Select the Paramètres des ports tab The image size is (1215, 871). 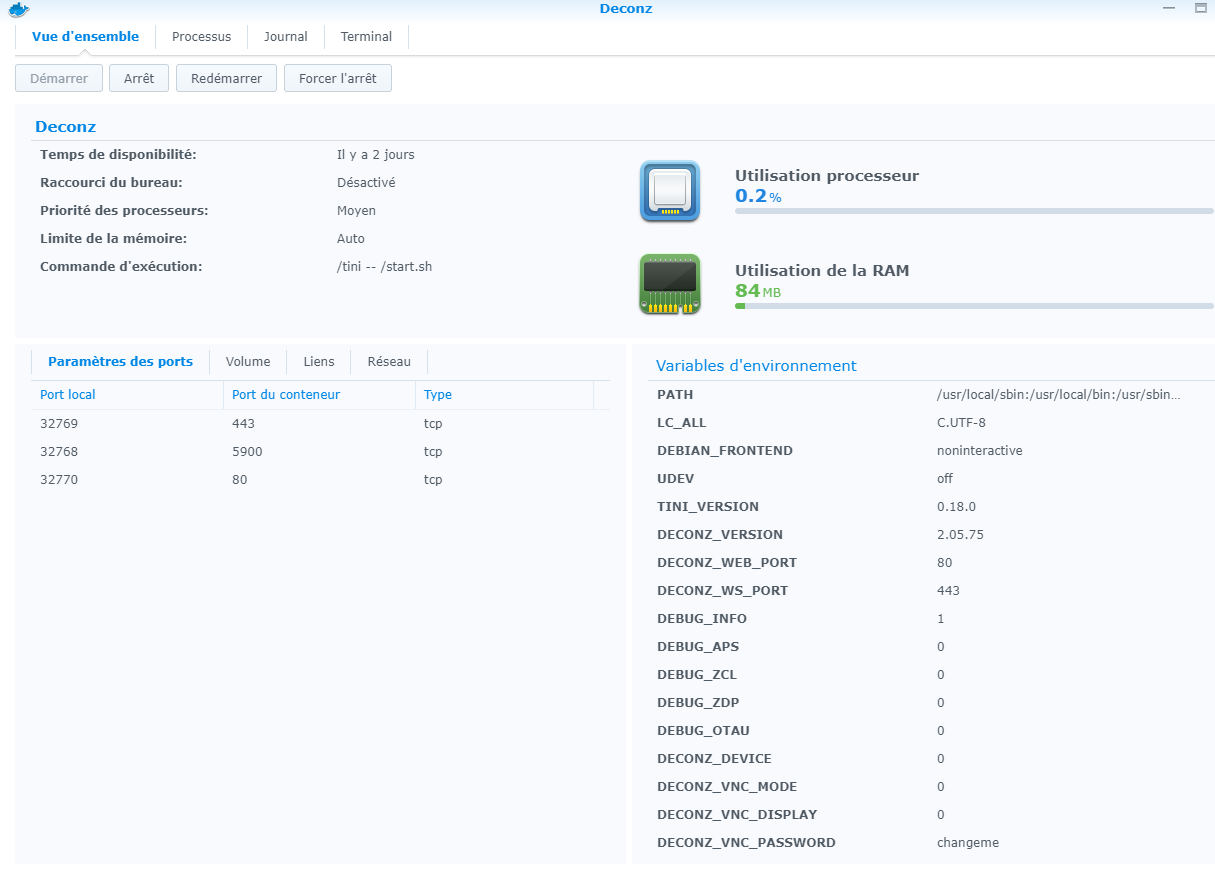pyautogui.click(x=120, y=362)
